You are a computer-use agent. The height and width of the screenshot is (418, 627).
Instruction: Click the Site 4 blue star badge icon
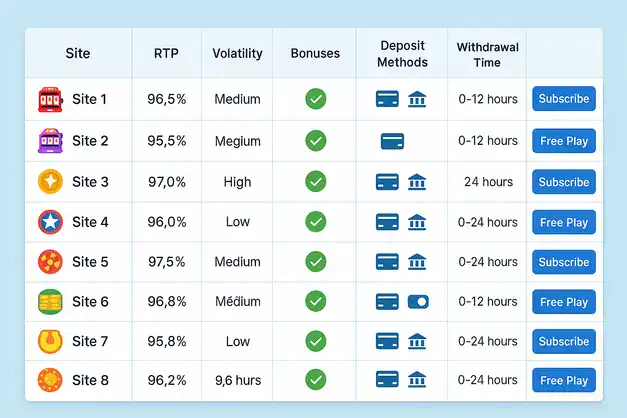(x=49, y=222)
